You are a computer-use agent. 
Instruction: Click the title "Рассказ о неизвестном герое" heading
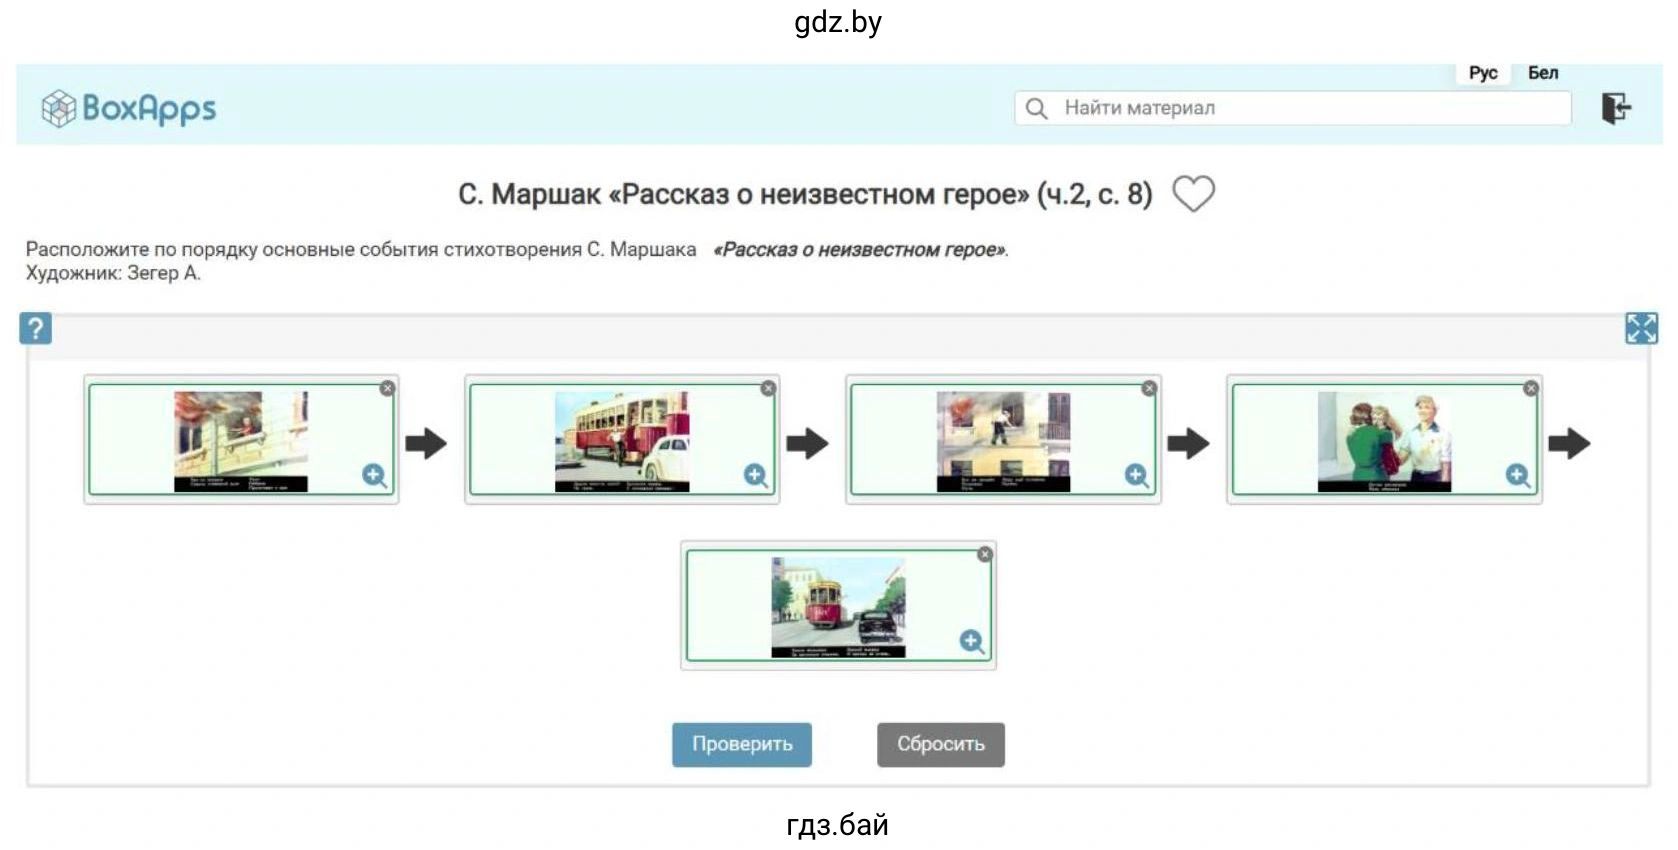tap(805, 194)
